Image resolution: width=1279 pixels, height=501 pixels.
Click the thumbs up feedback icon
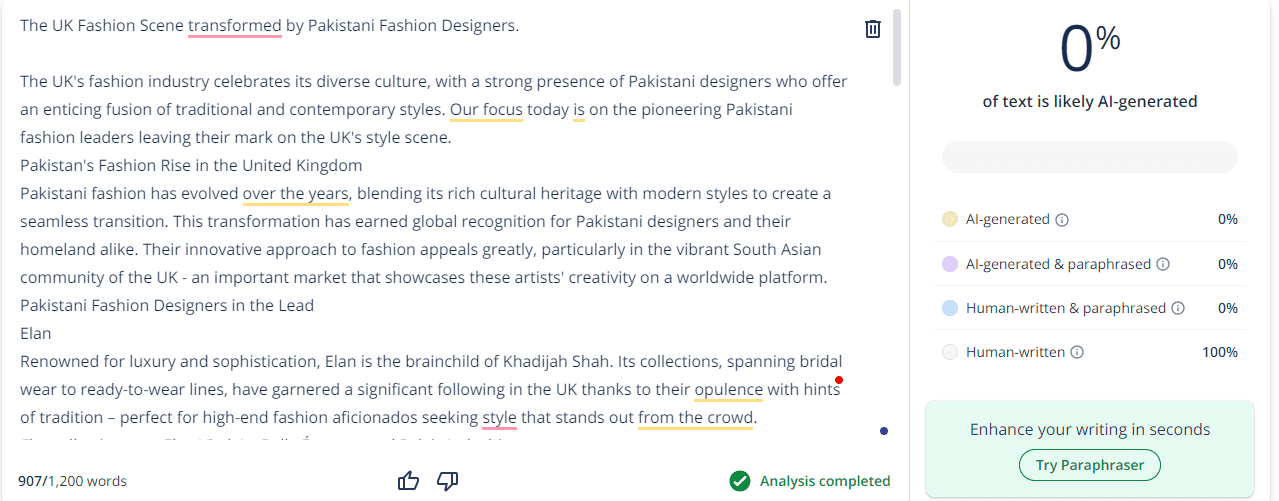pyautogui.click(x=408, y=481)
